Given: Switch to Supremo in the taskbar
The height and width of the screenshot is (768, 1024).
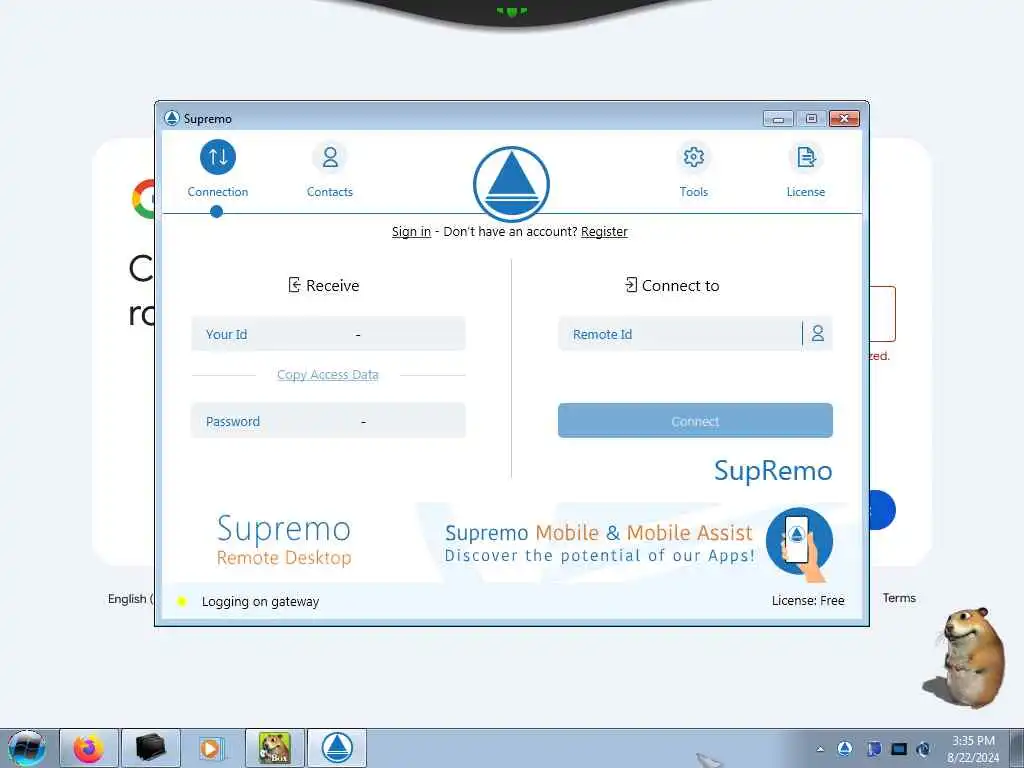Looking at the screenshot, I should click(337, 748).
